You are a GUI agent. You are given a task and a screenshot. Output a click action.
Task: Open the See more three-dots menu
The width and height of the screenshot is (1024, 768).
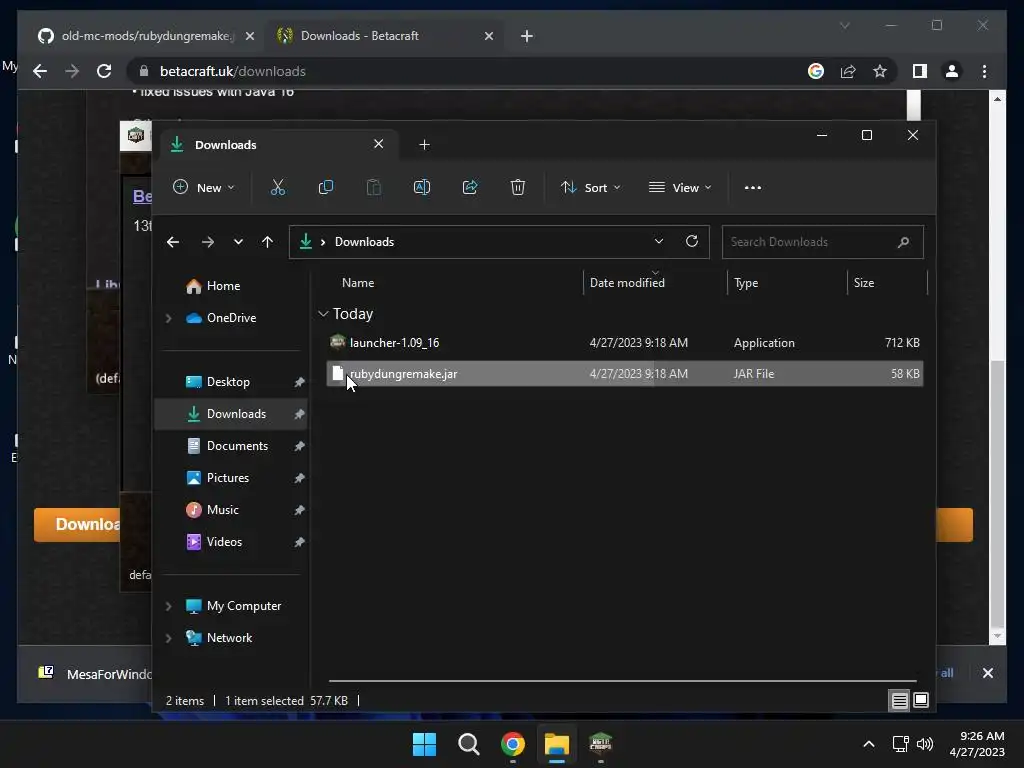pyautogui.click(x=752, y=187)
